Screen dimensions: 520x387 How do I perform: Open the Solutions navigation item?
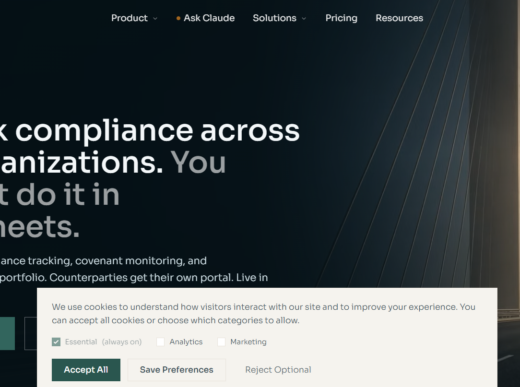[x=279, y=18]
